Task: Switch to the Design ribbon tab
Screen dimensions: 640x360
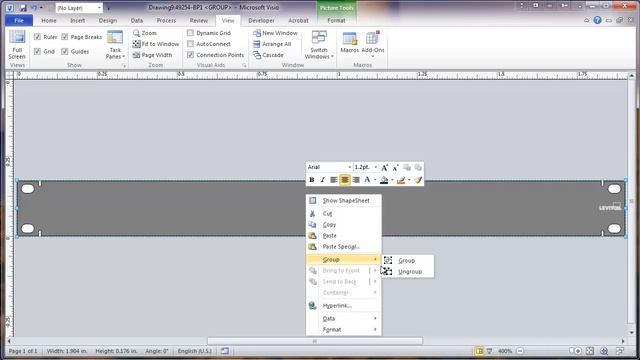Action: coord(108,20)
